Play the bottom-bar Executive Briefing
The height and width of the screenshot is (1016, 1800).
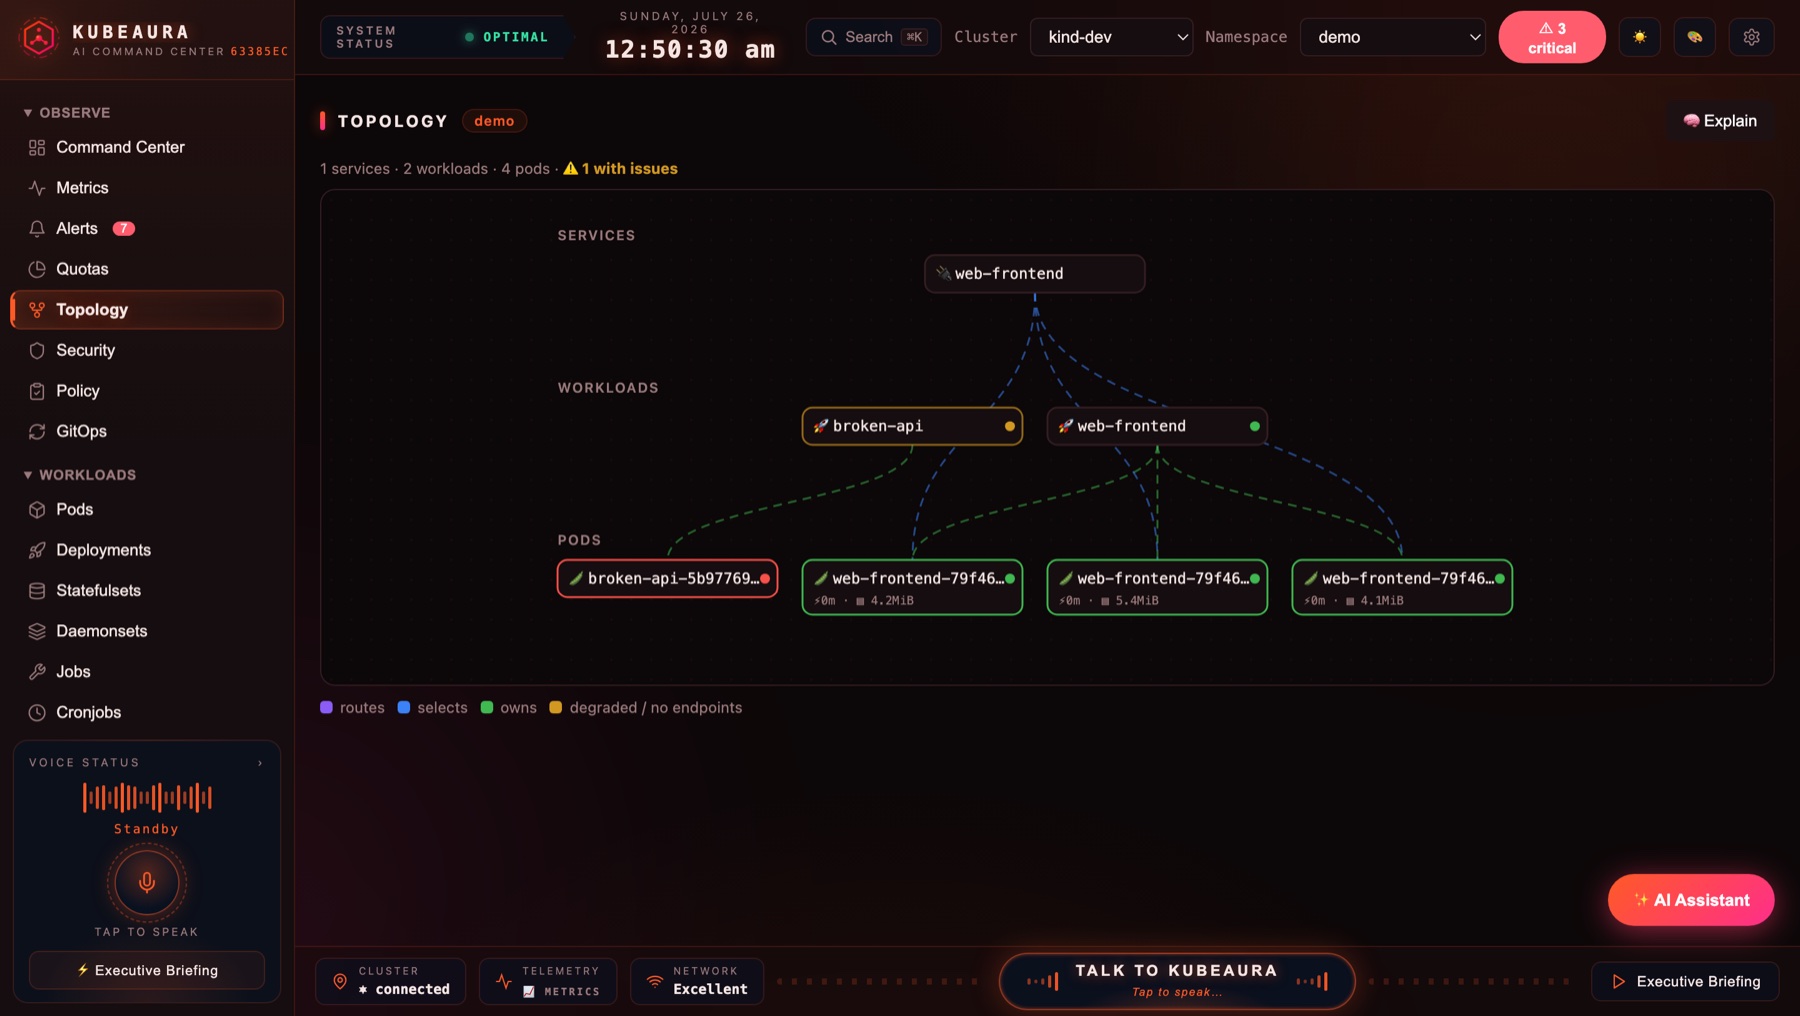1685,982
